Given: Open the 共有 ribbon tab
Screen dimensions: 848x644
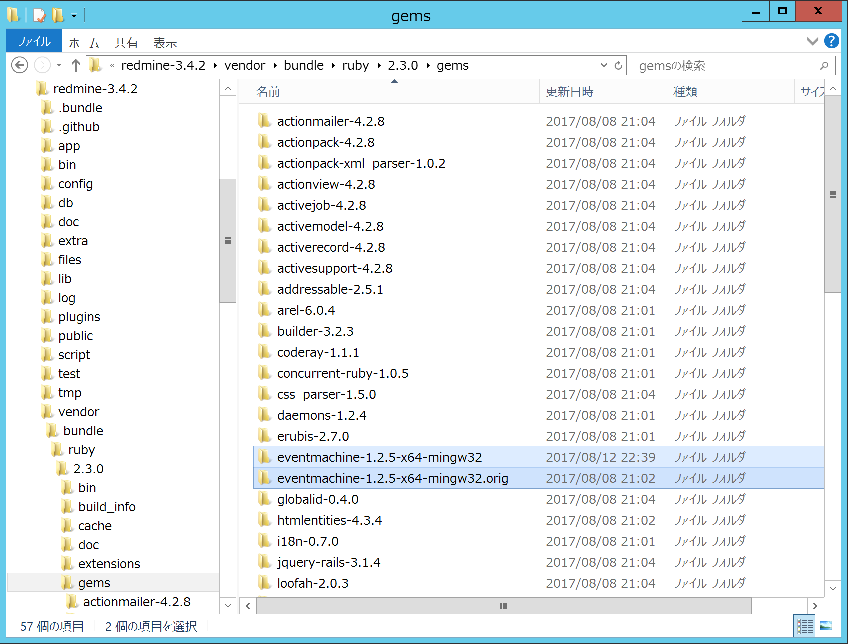Looking at the screenshot, I should [x=126, y=42].
